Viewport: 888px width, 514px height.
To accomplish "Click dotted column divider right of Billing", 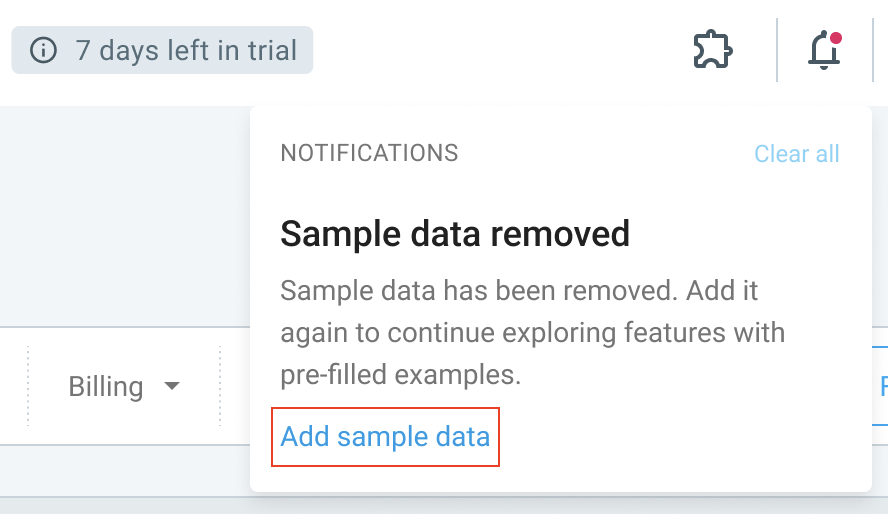I will click(x=220, y=386).
